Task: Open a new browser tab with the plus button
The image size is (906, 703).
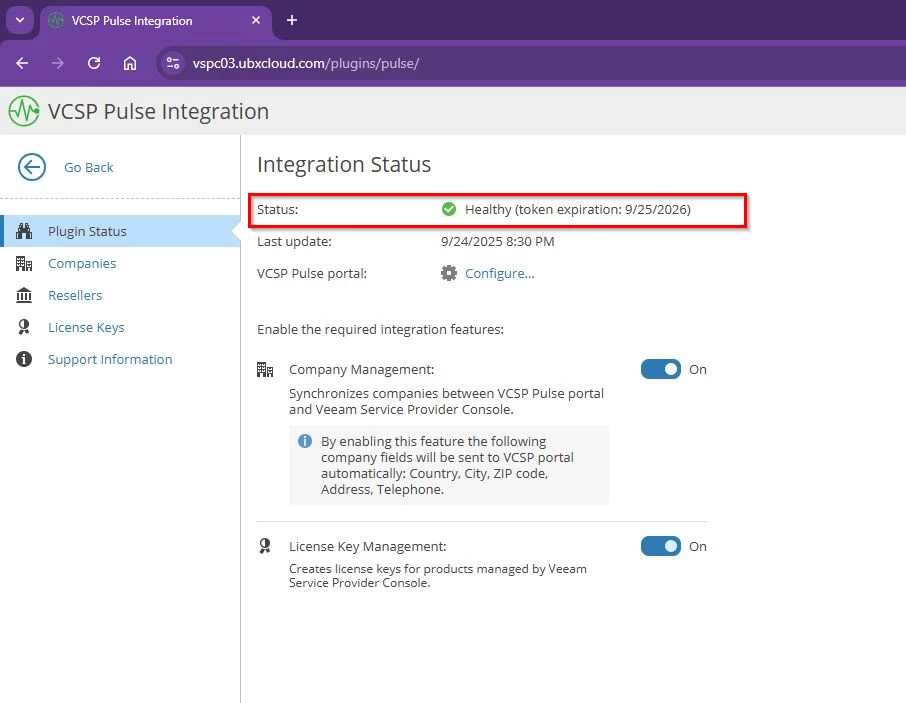Action: (292, 20)
